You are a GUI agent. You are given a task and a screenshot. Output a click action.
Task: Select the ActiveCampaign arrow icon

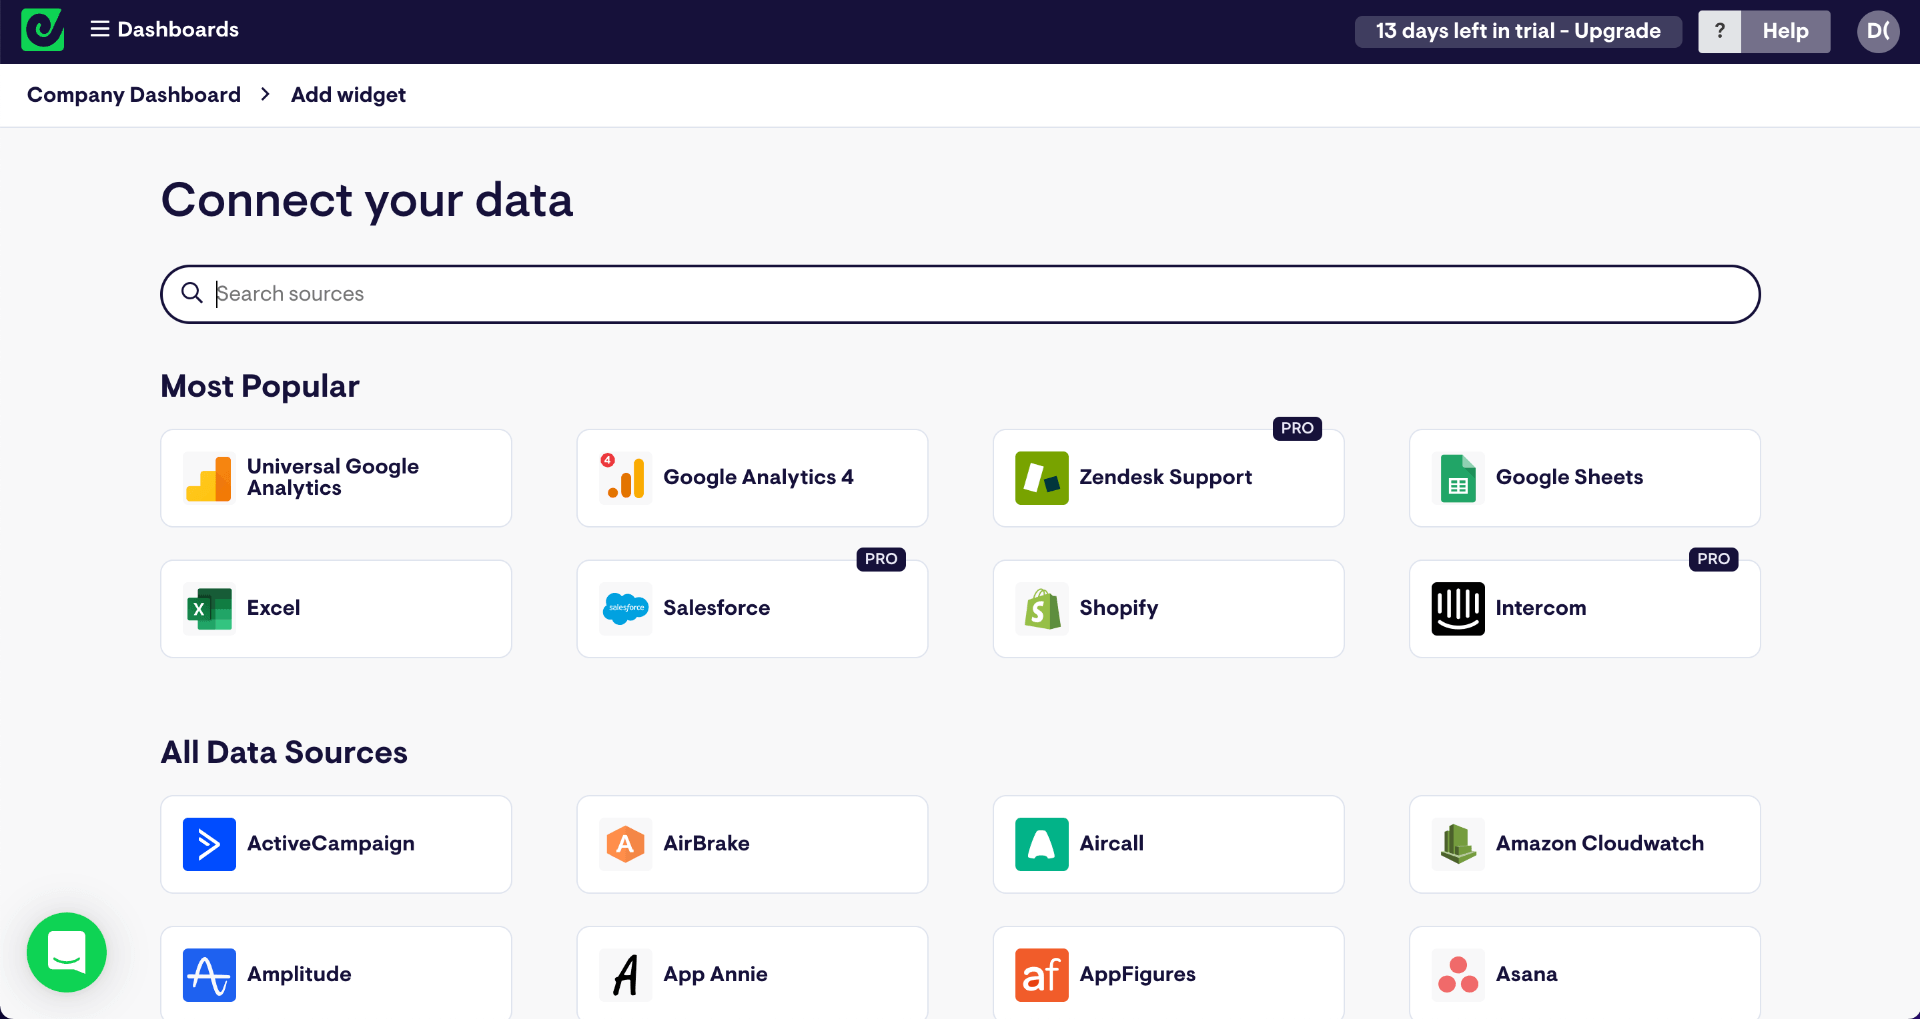coord(208,843)
